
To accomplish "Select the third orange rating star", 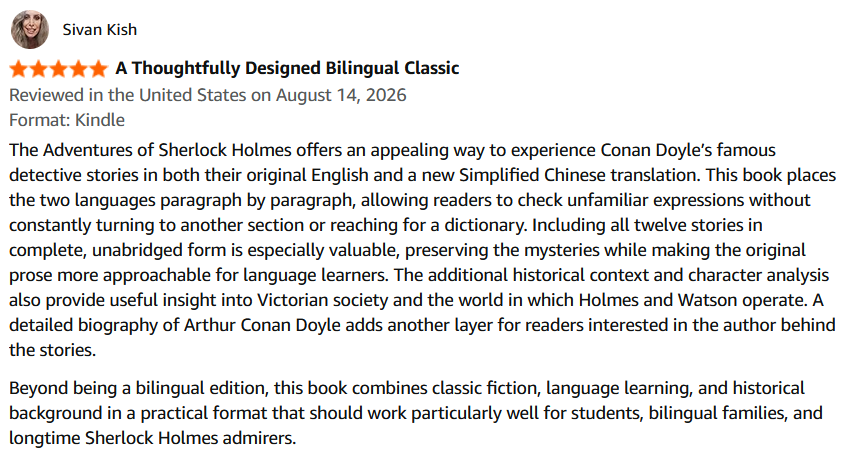I will 58,69.
